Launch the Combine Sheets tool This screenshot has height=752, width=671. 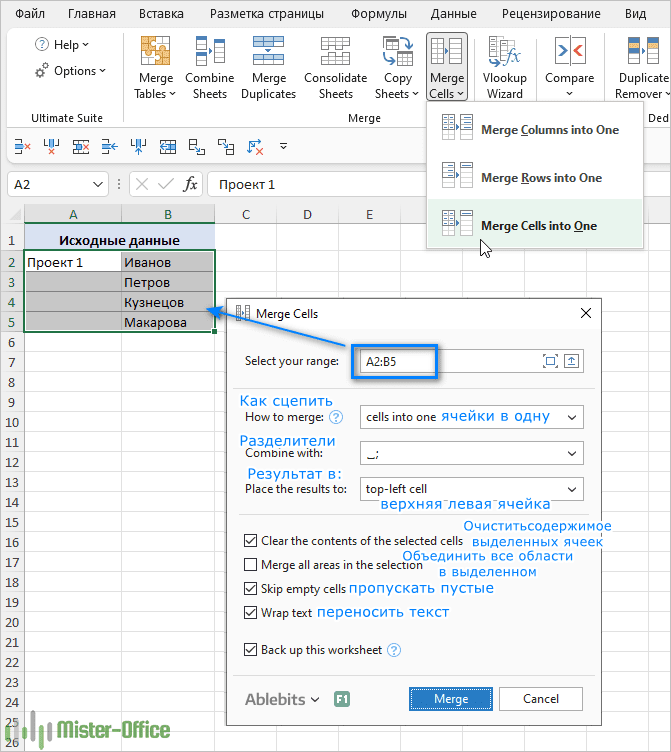pyautogui.click(x=210, y=67)
